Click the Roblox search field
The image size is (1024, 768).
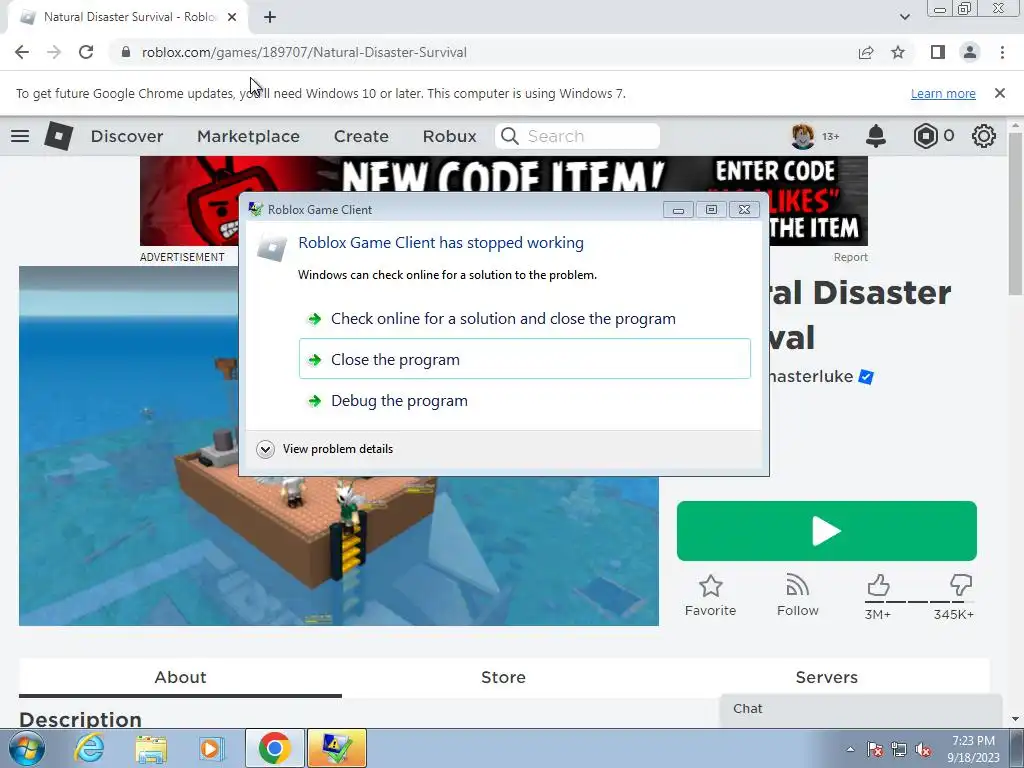tap(577, 136)
